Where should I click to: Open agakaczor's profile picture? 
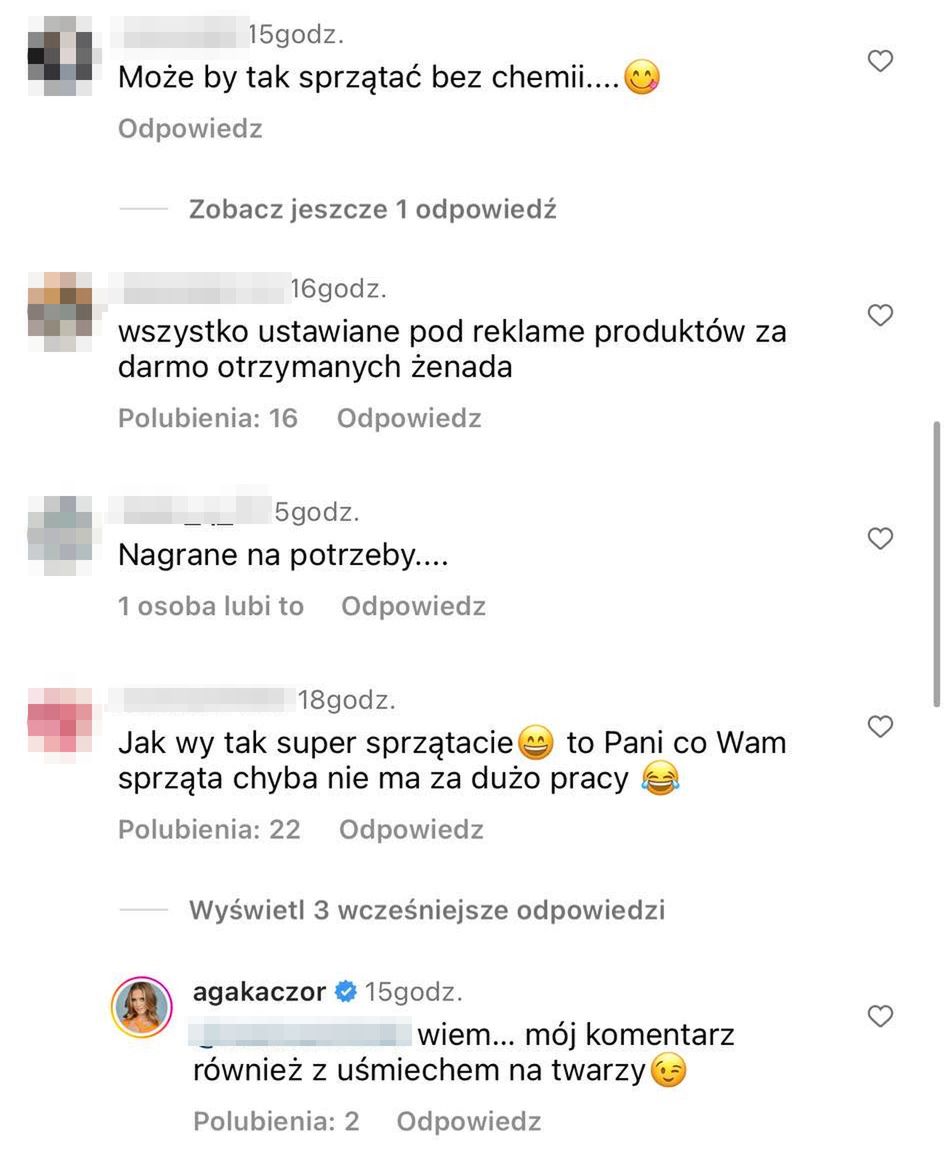pyautogui.click(x=142, y=1006)
